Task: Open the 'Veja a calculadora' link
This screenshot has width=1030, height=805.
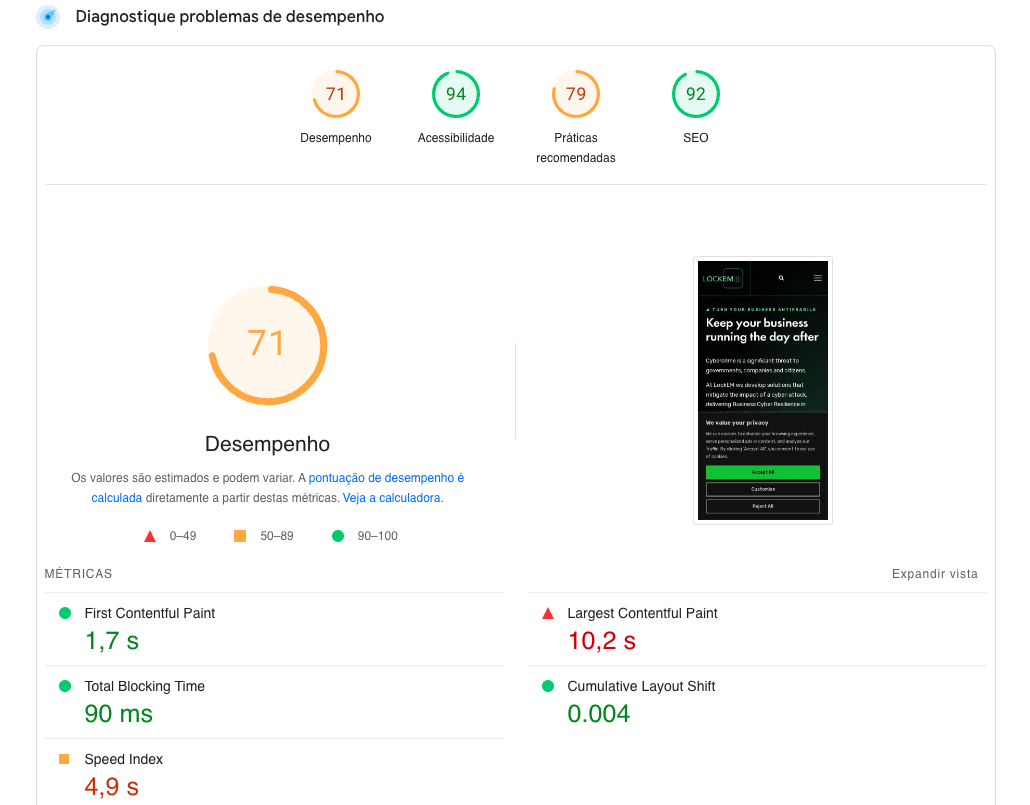Action: [x=391, y=498]
